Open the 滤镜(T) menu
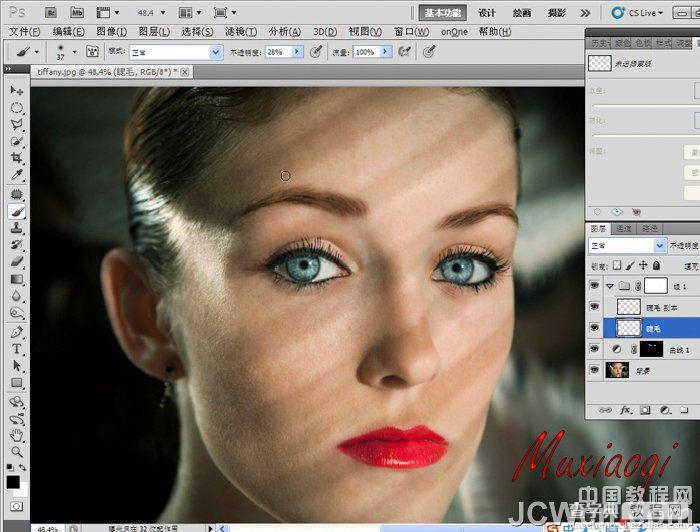Image resolution: width=700 pixels, height=532 pixels. (241, 32)
